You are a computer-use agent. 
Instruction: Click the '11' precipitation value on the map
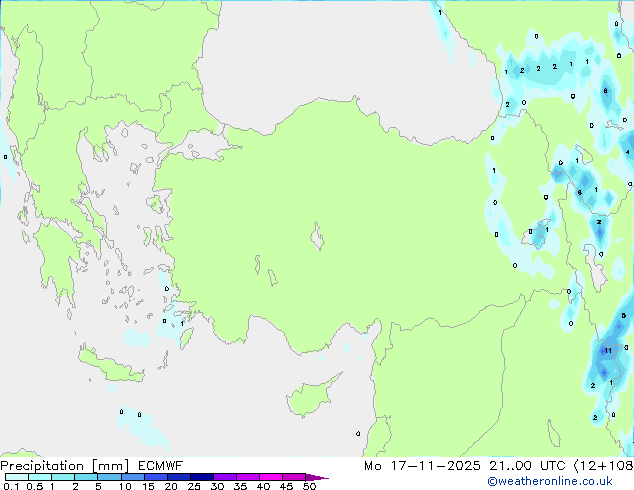click(x=608, y=351)
